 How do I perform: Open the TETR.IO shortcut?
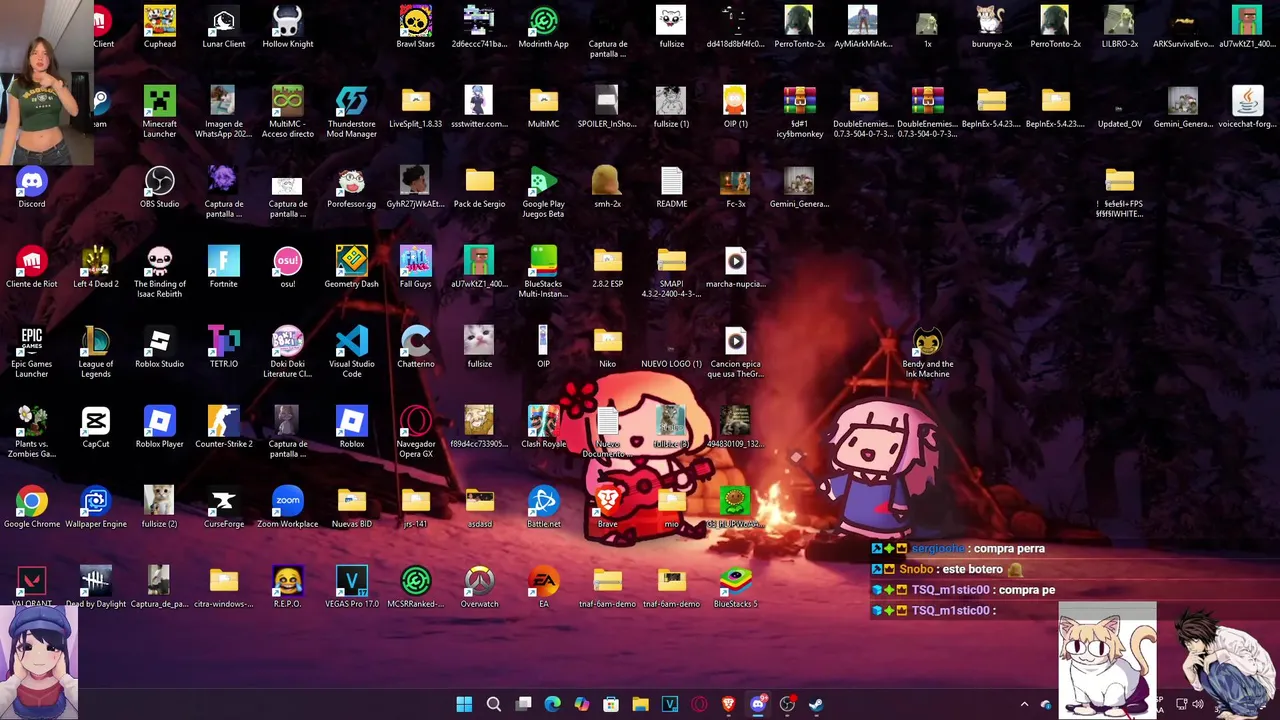(223, 347)
